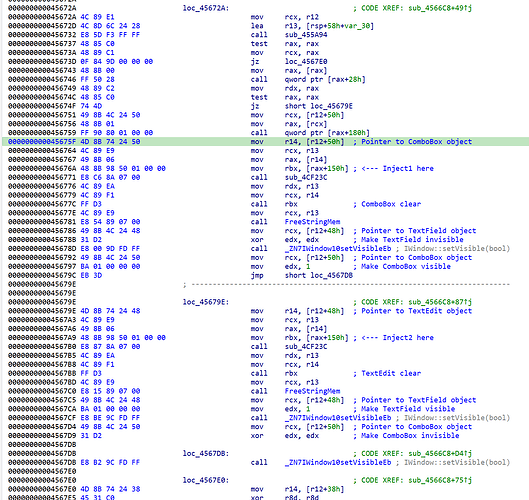This screenshot has width=529, height=500.
Task: Click sub_4CF23C call at address 456771
Action: click(x=306, y=177)
